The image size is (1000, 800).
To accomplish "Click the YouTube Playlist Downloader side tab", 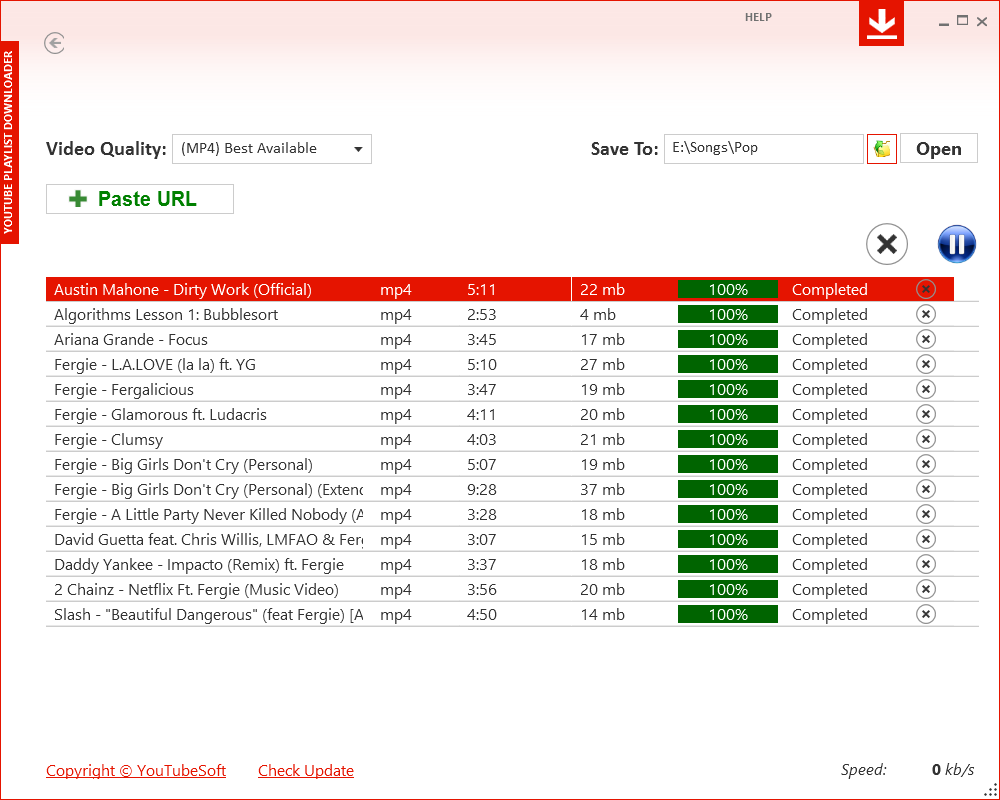I will (x=9, y=142).
